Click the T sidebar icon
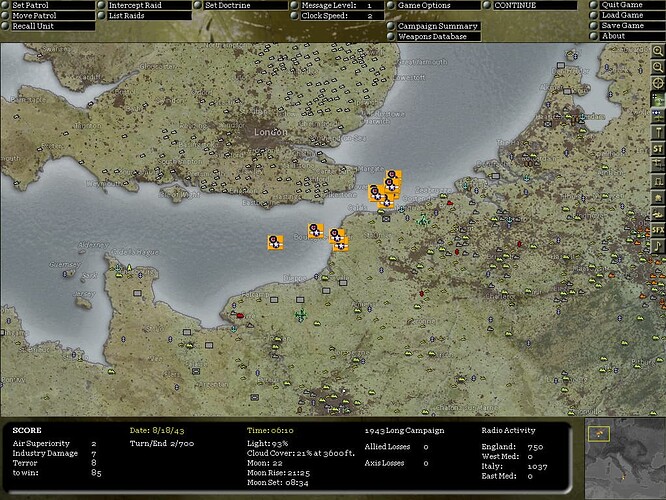This screenshot has height=500, width=666. [x=658, y=133]
